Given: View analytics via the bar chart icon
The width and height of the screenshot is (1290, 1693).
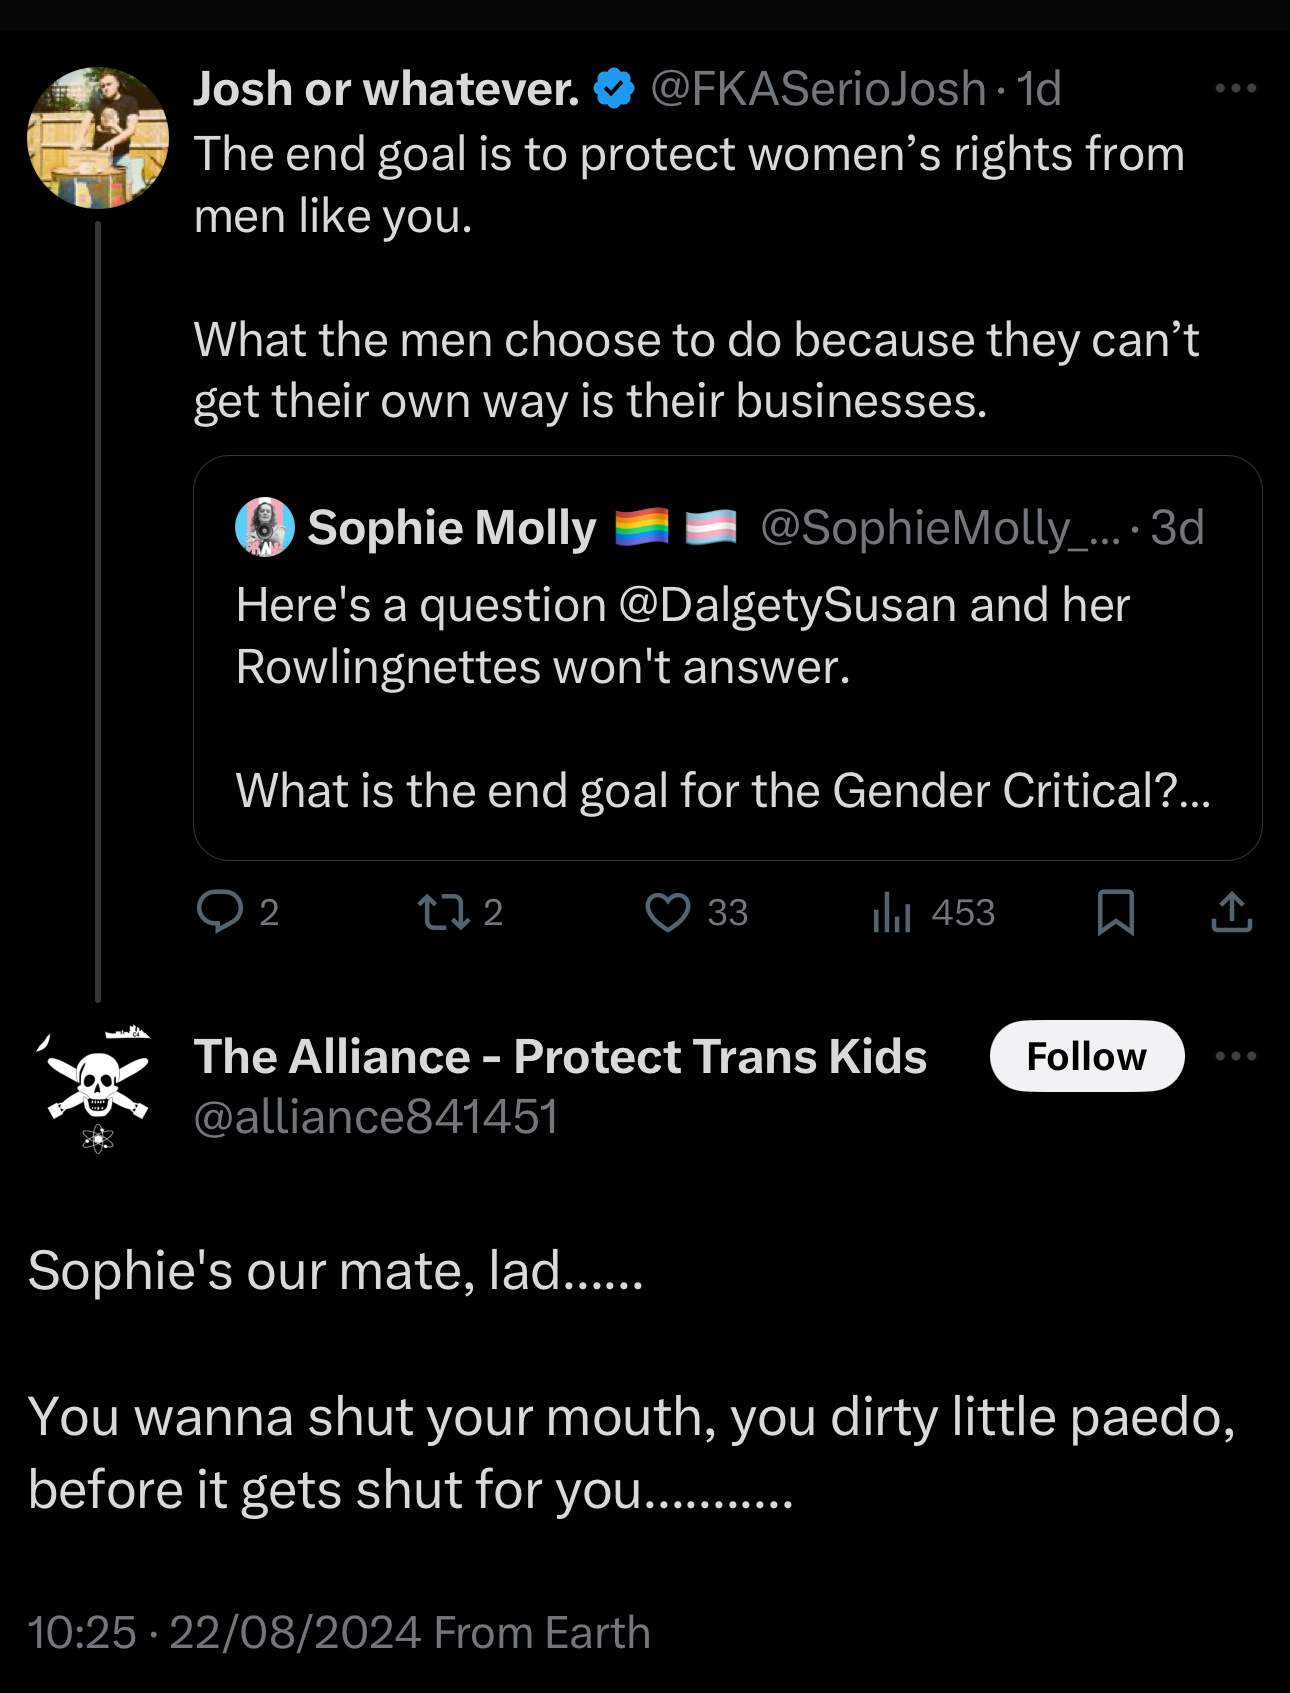Looking at the screenshot, I should tap(892, 912).
